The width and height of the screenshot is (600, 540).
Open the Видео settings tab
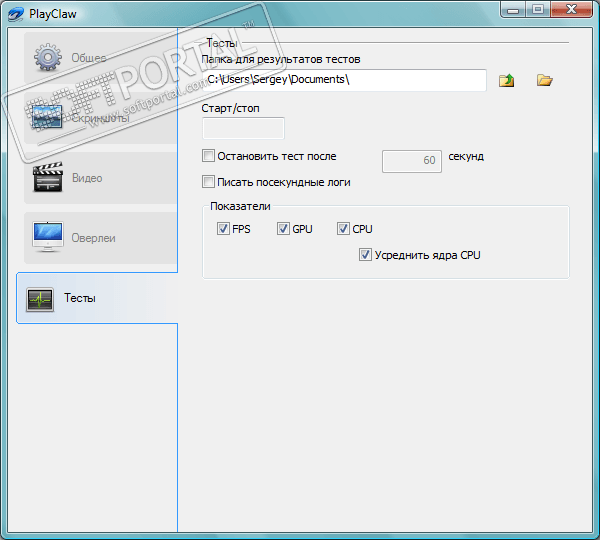tap(101, 178)
